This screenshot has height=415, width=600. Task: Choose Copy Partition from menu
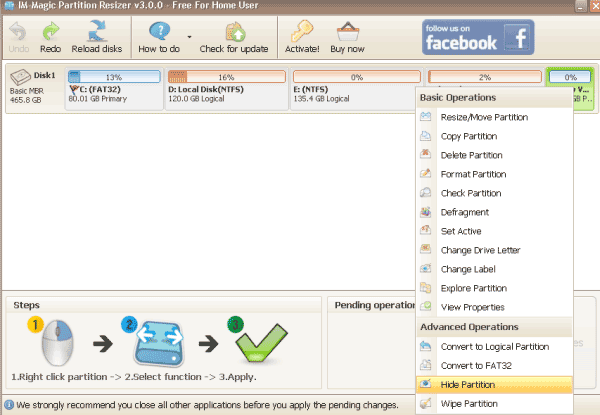click(494, 136)
